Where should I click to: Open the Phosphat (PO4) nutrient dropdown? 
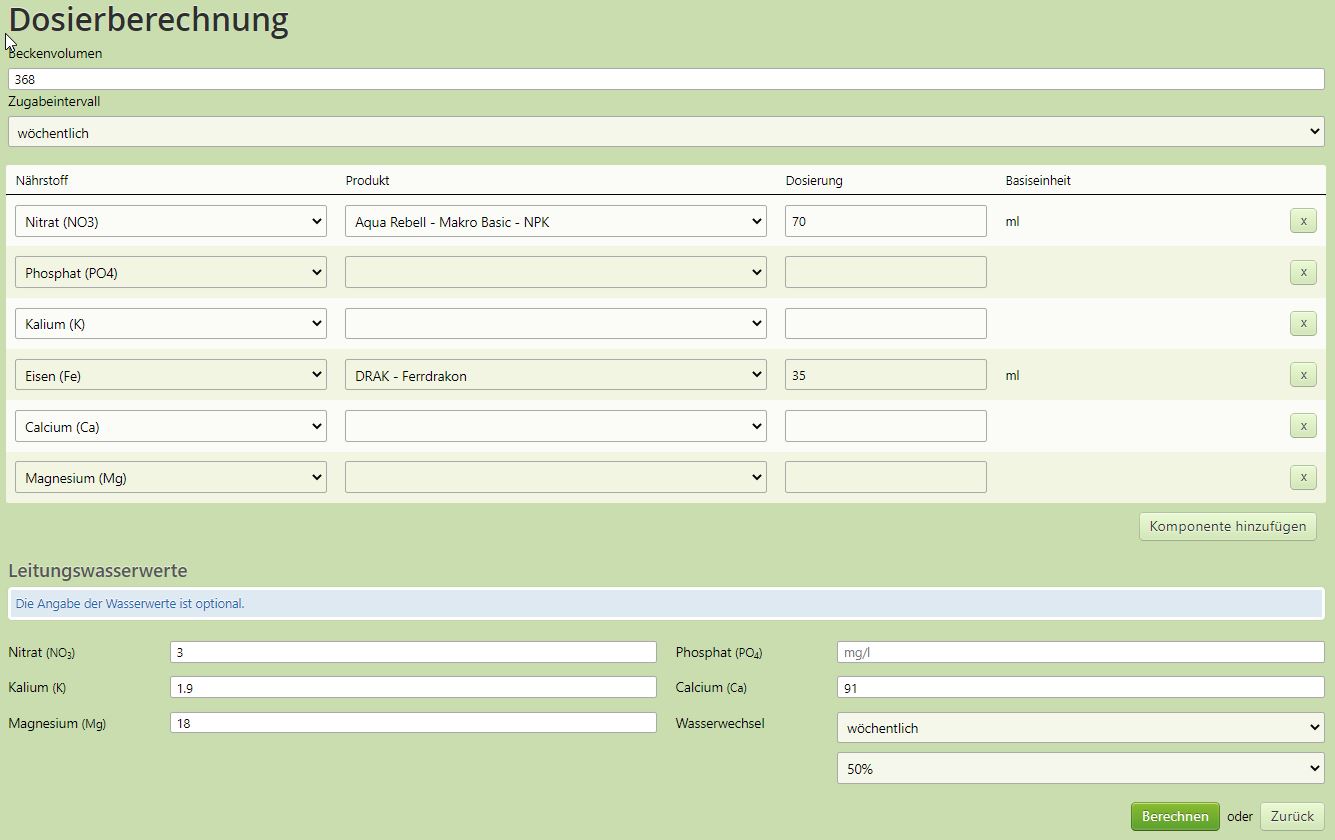[171, 272]
